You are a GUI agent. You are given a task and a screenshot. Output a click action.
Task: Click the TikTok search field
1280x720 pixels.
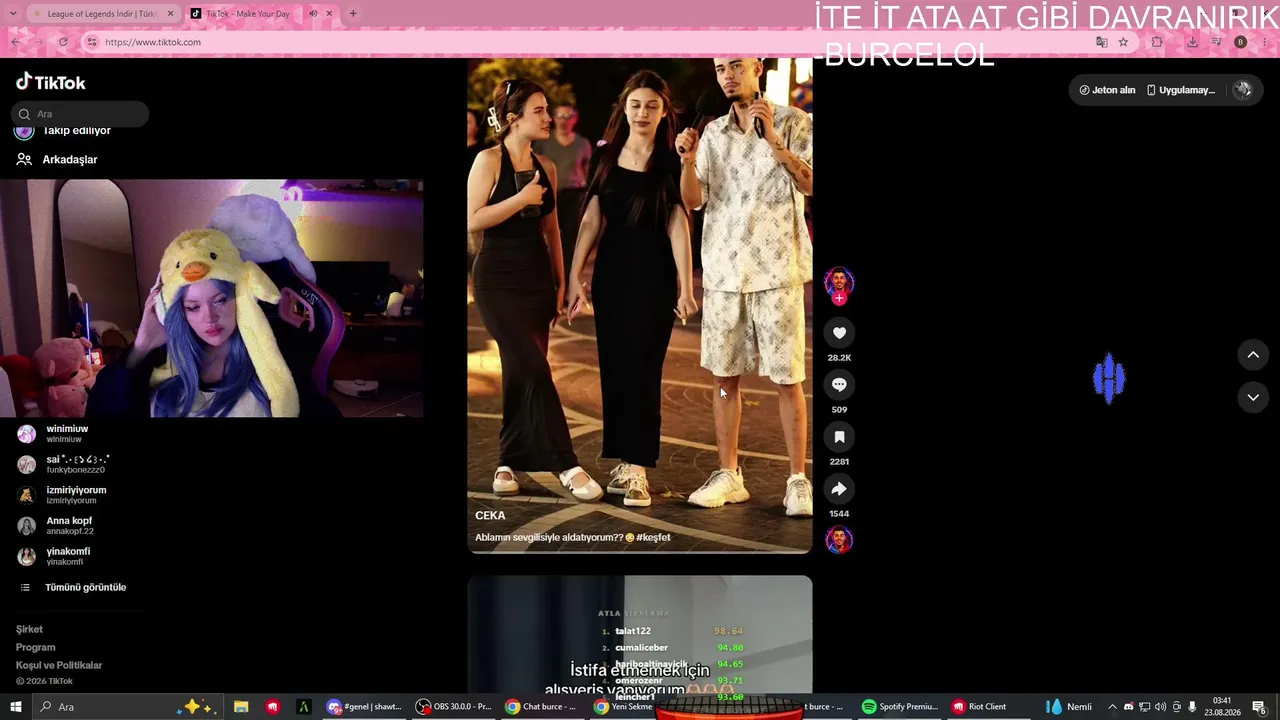[80, 114]
